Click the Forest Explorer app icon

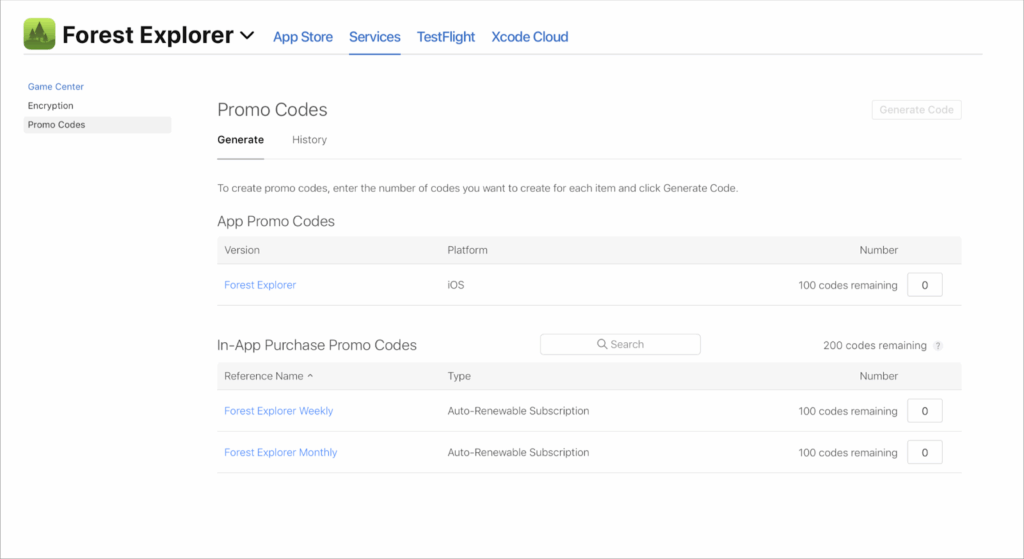[39, 35]
